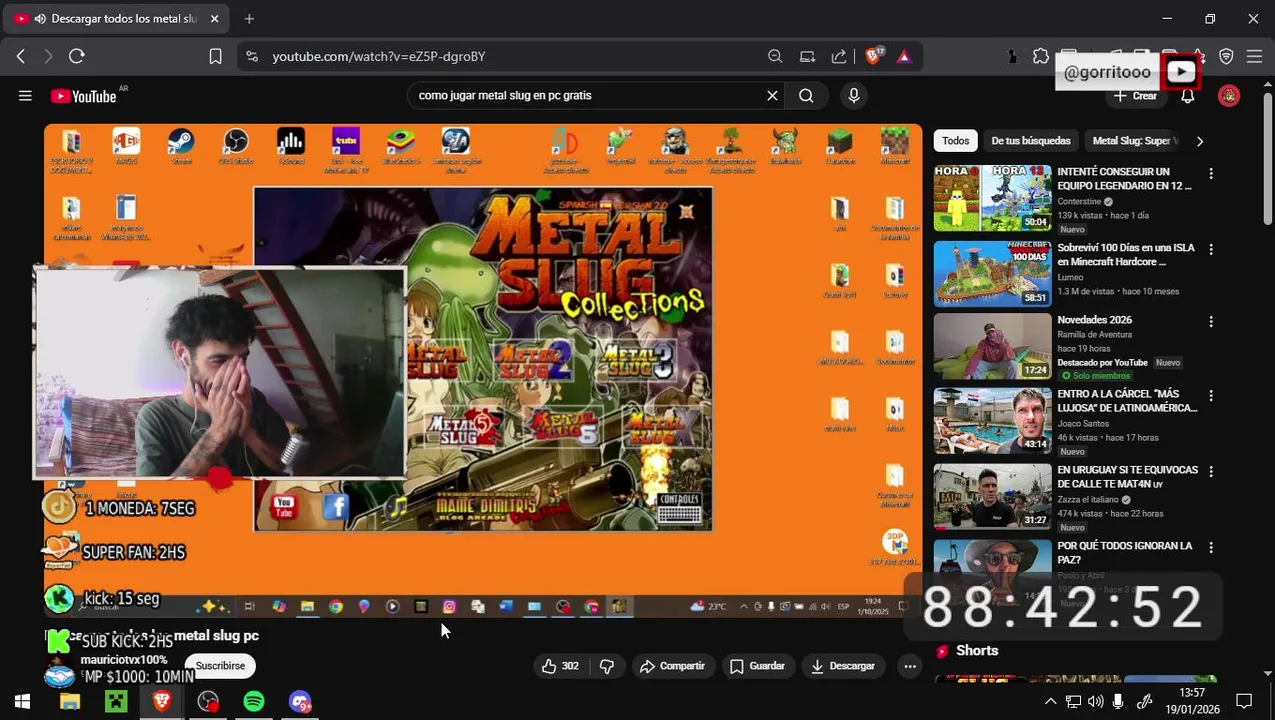The height and width of the screenshot is (720, 1275).
Task: Open a new browser tab
Action: tap(249, 19)
